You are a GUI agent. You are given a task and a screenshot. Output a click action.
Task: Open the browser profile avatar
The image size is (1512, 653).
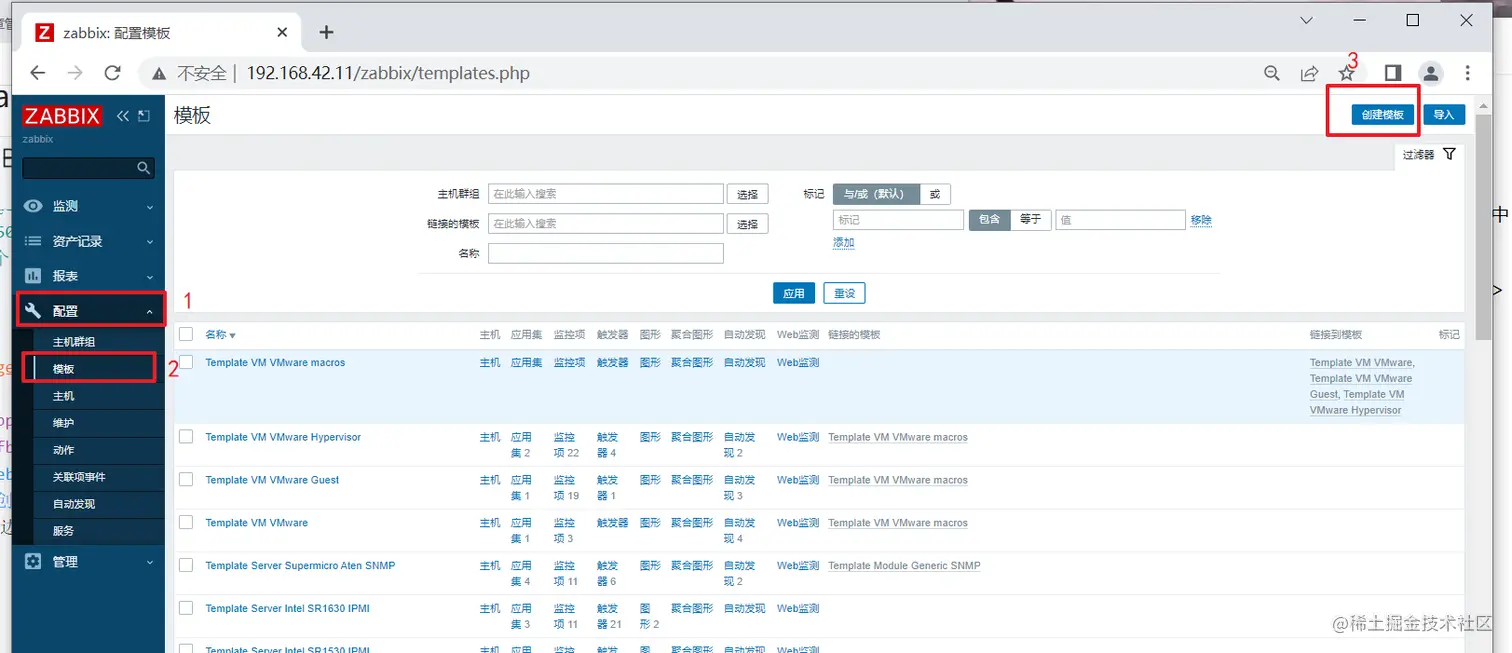pos(1431,73)
